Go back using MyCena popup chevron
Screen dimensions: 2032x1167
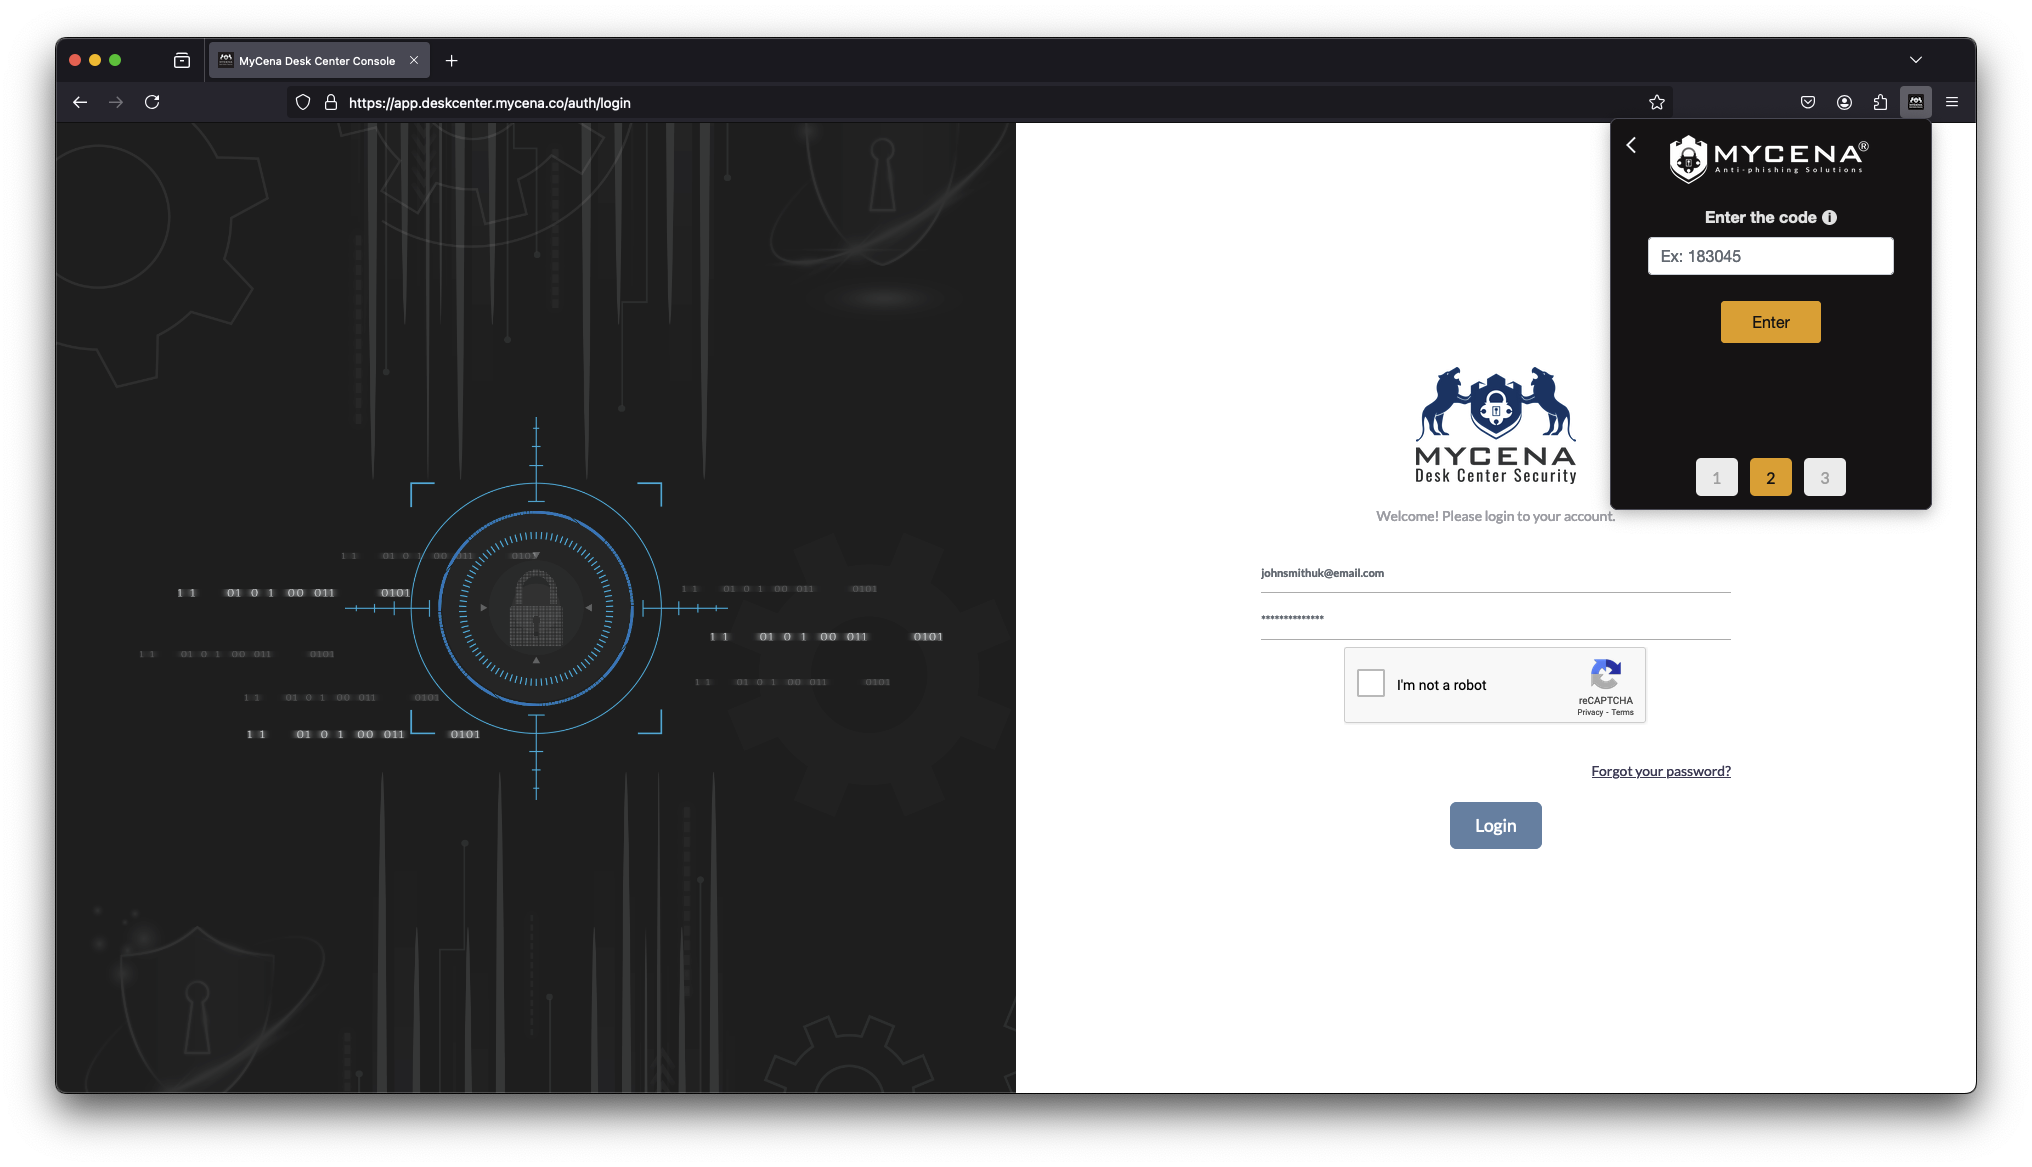pos(1631,145)
